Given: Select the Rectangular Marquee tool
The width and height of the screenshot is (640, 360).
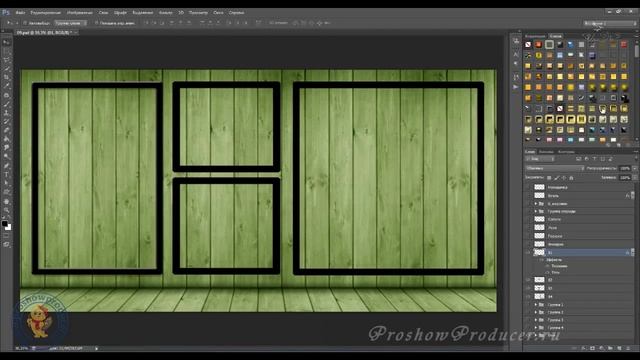Looking at the screenshot, I should point(7,51).
